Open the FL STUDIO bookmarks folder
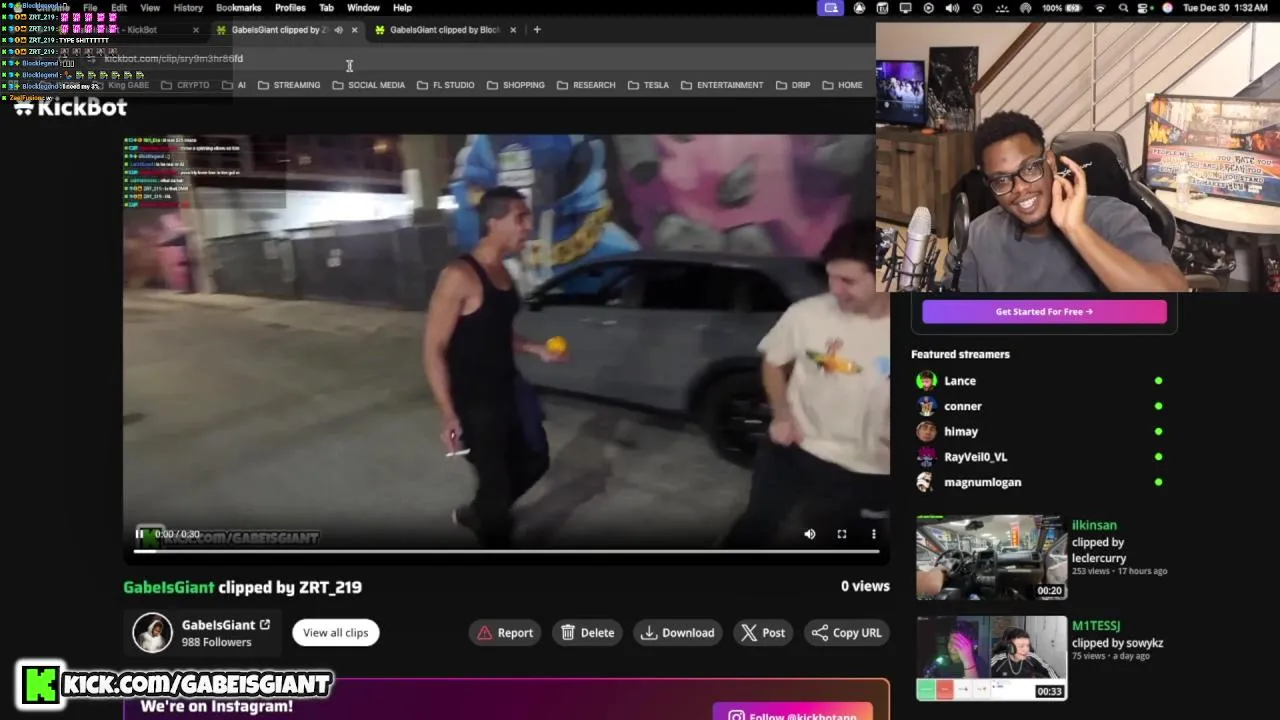 coord(445,85)
